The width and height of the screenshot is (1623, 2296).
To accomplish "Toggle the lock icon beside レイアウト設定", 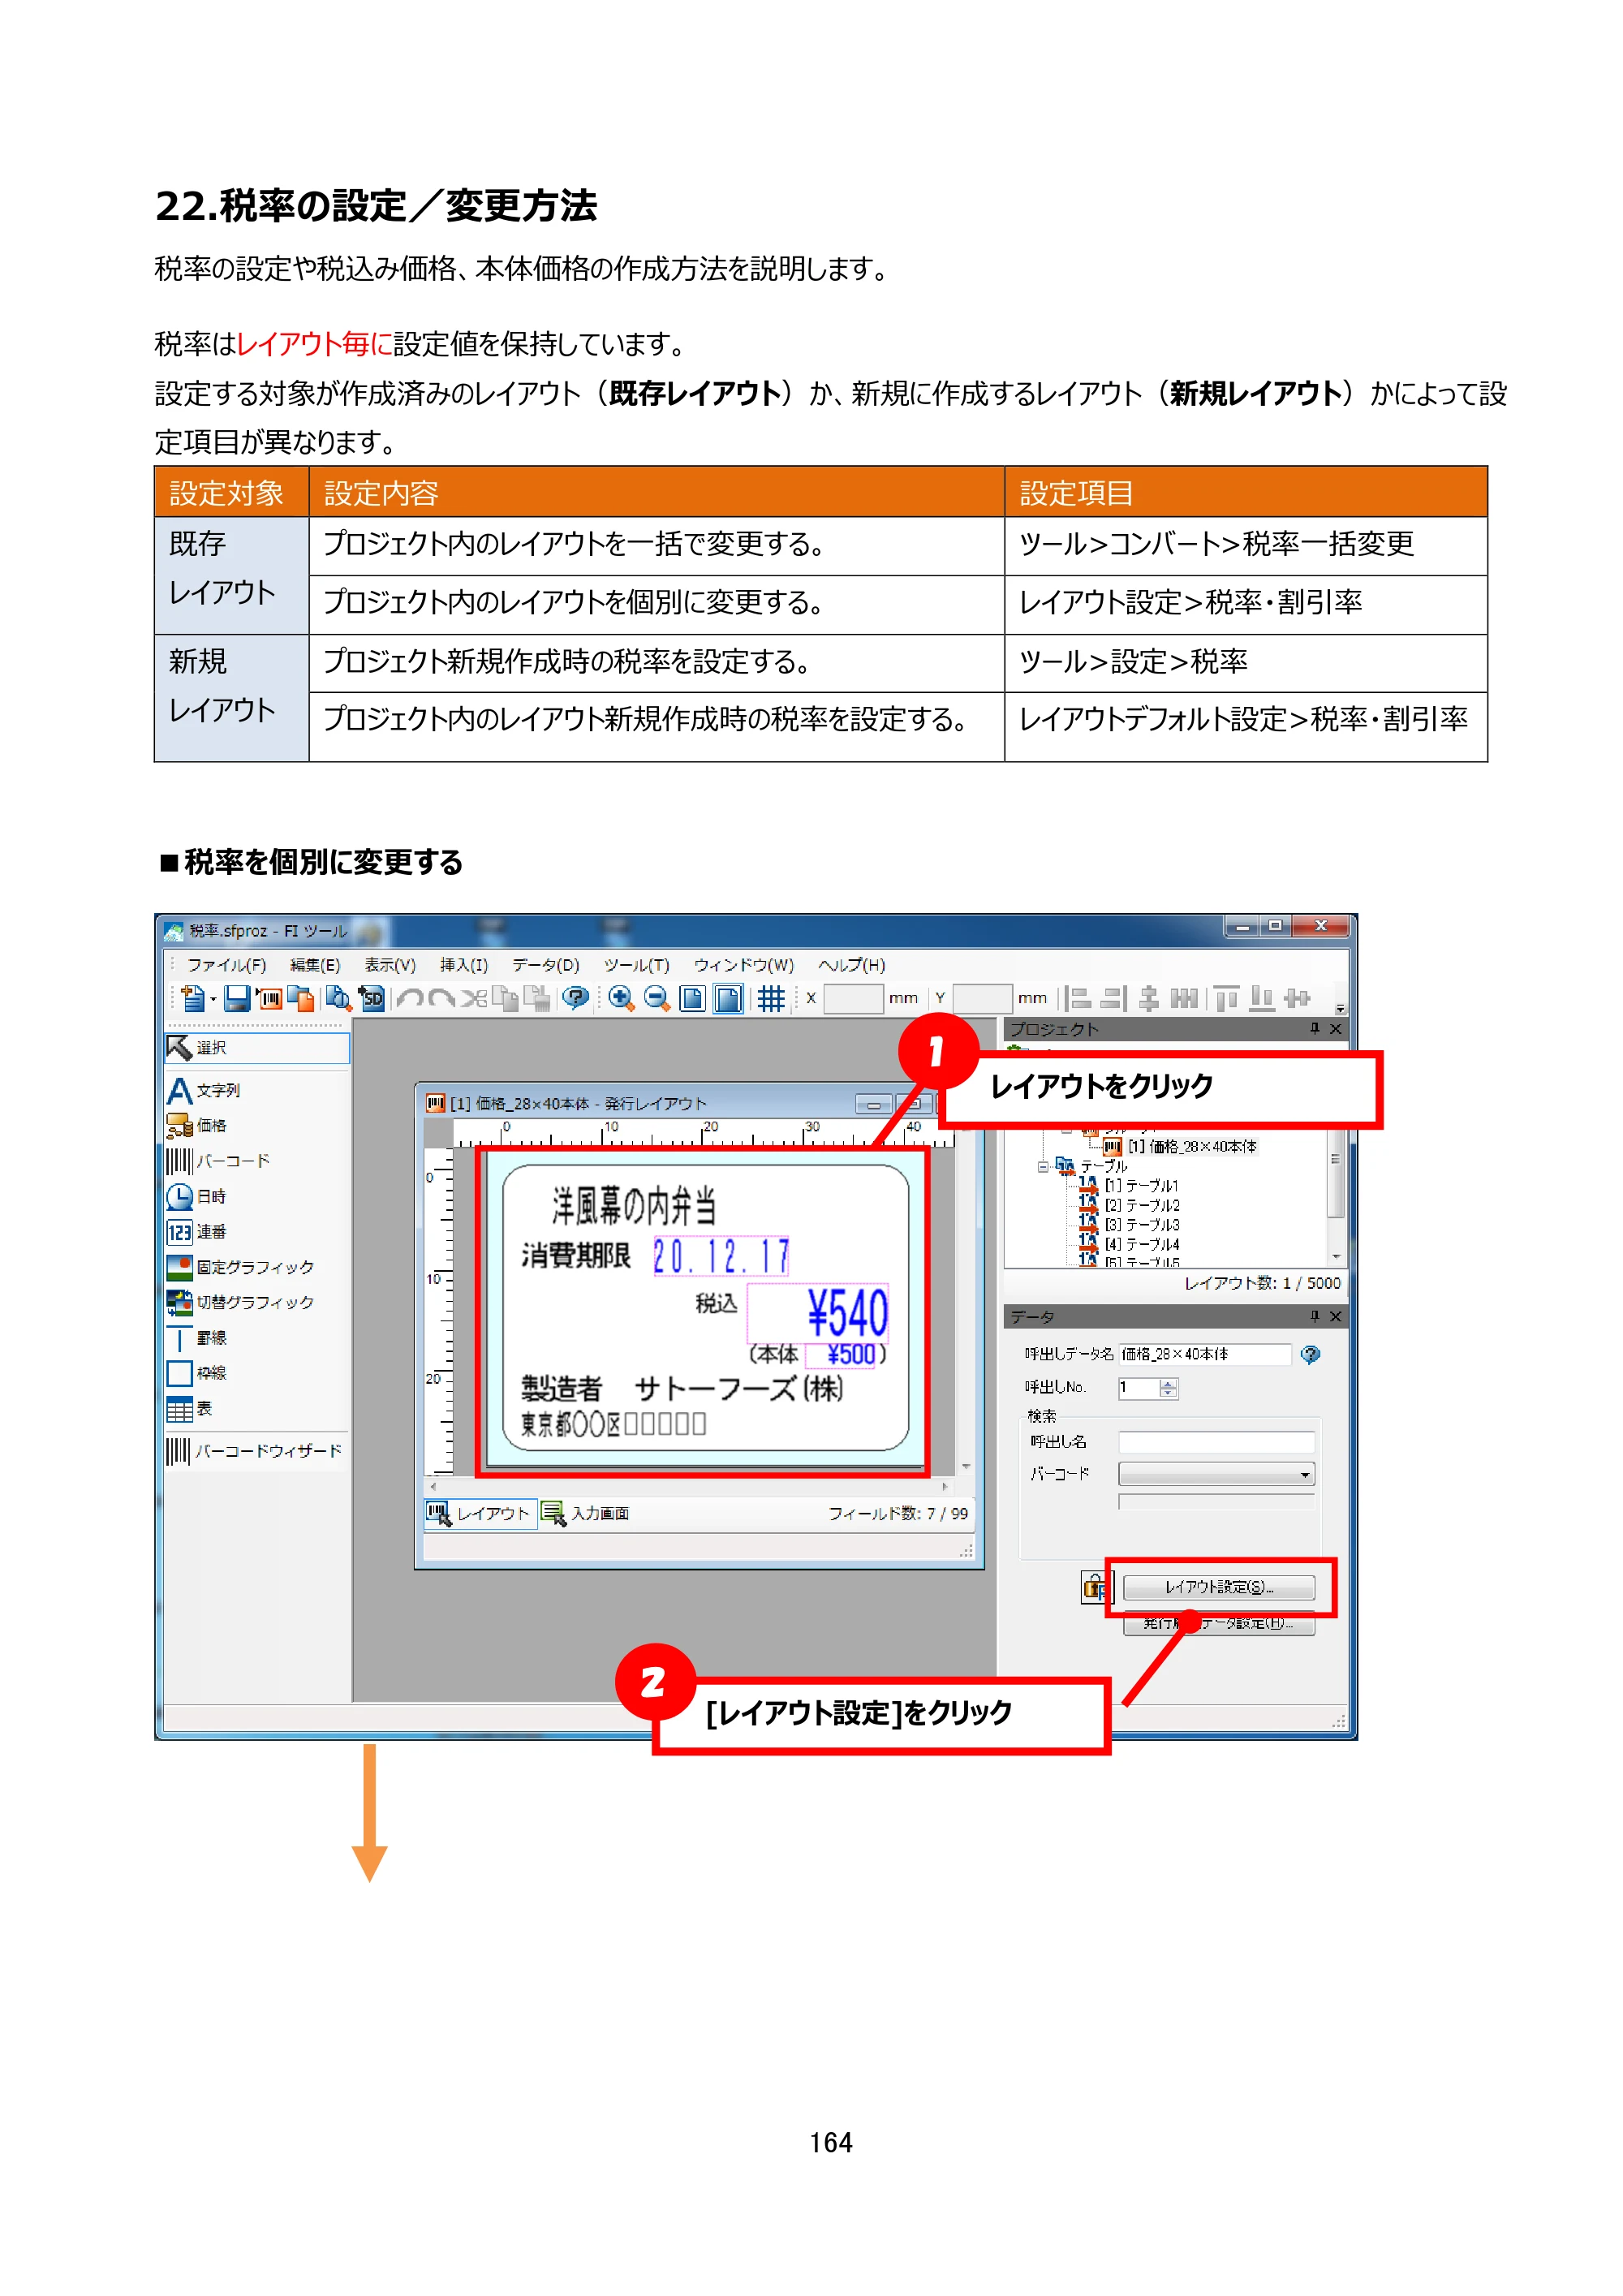I will pos(1096,1587).
